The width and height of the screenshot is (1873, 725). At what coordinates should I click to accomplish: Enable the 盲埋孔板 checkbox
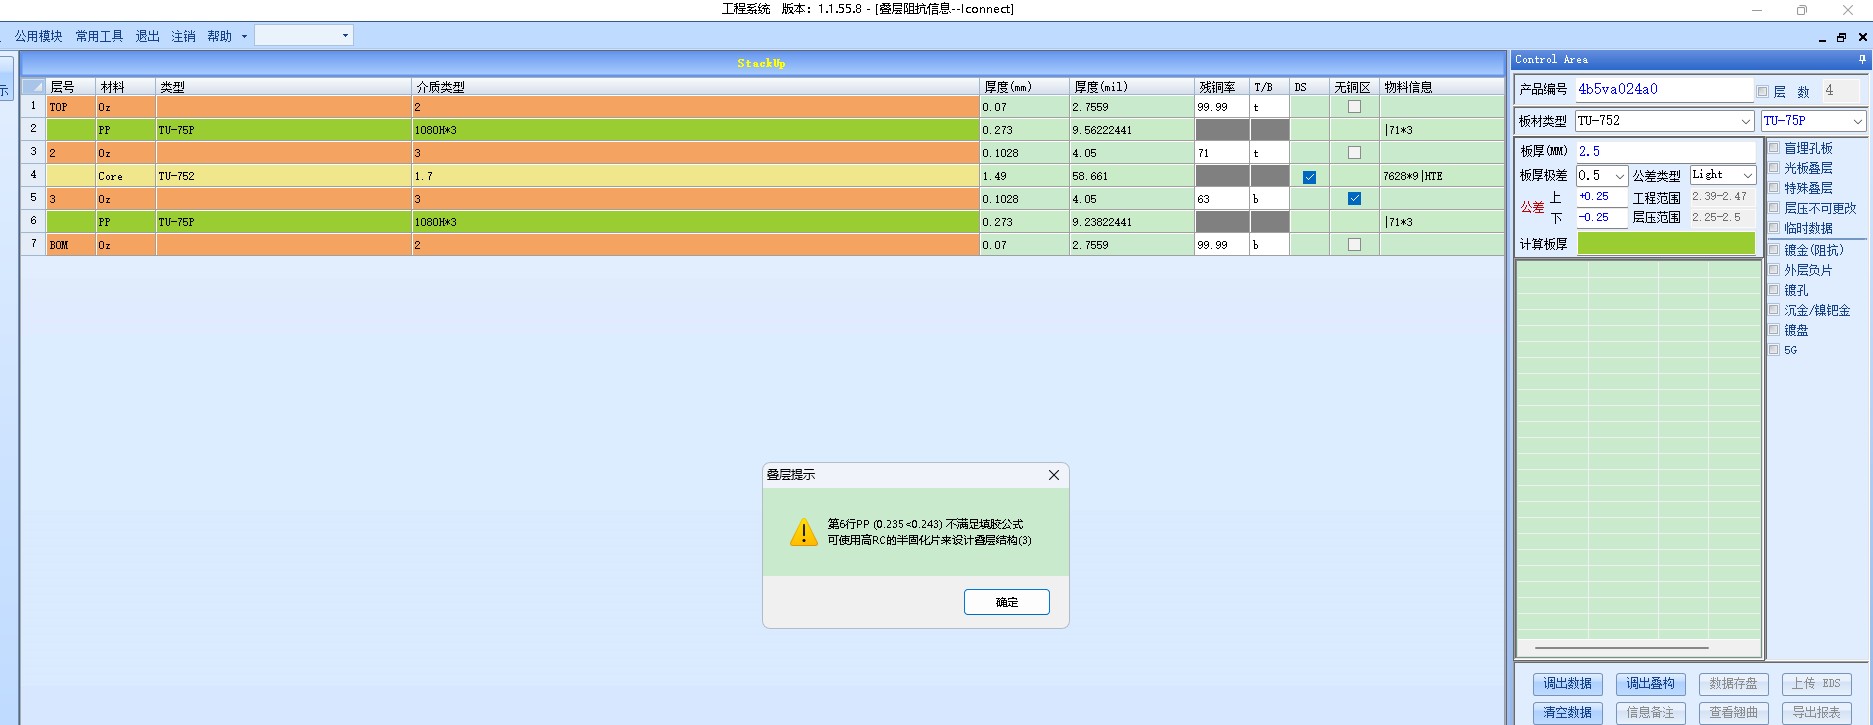coord(1774,148)
